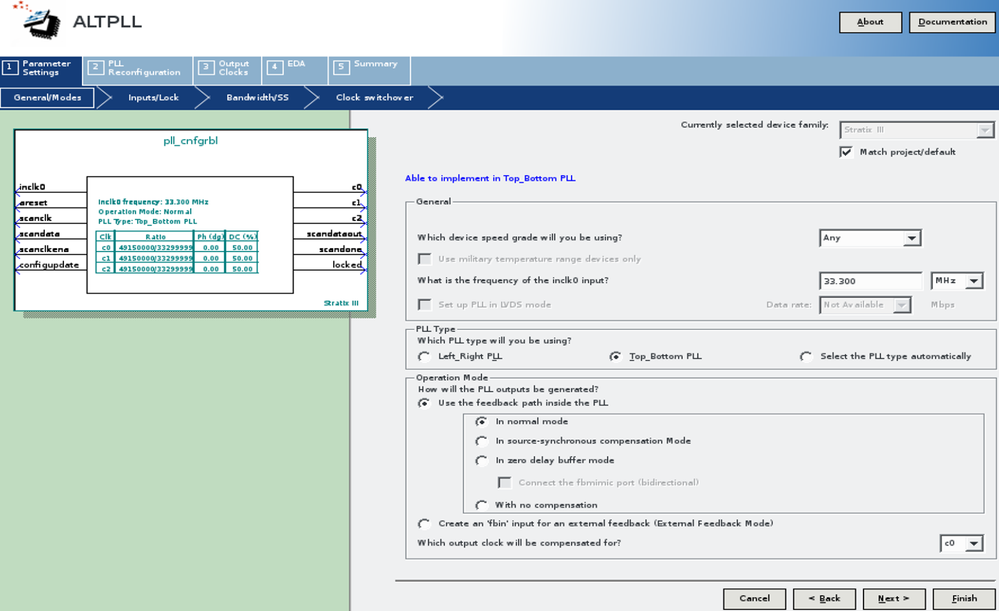
Task: Click 'Able to implement in Top_Bottom PLL' message
Action: pos(490,178)
